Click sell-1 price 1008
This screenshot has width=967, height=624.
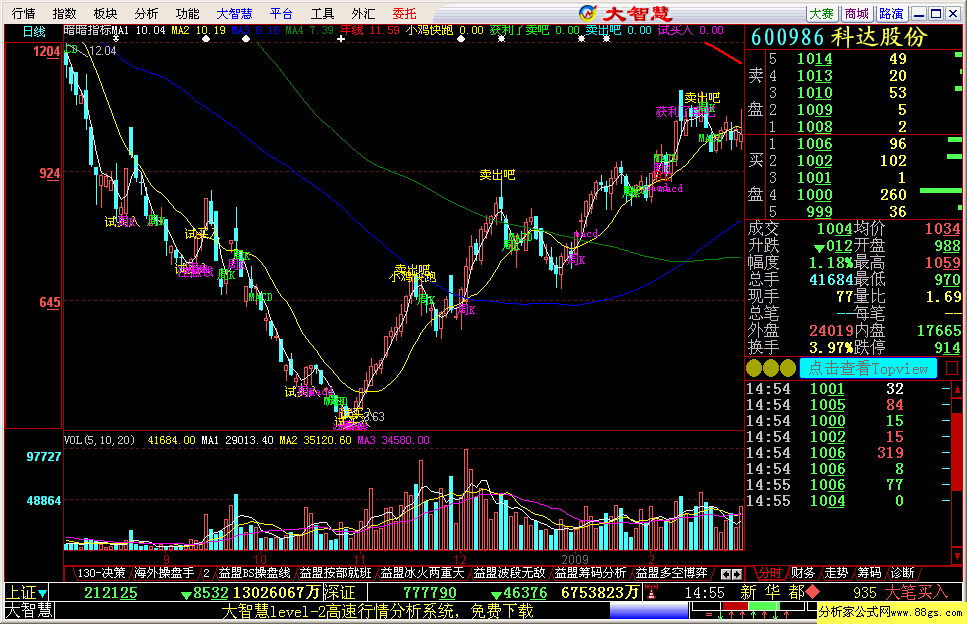coord(814,126)
